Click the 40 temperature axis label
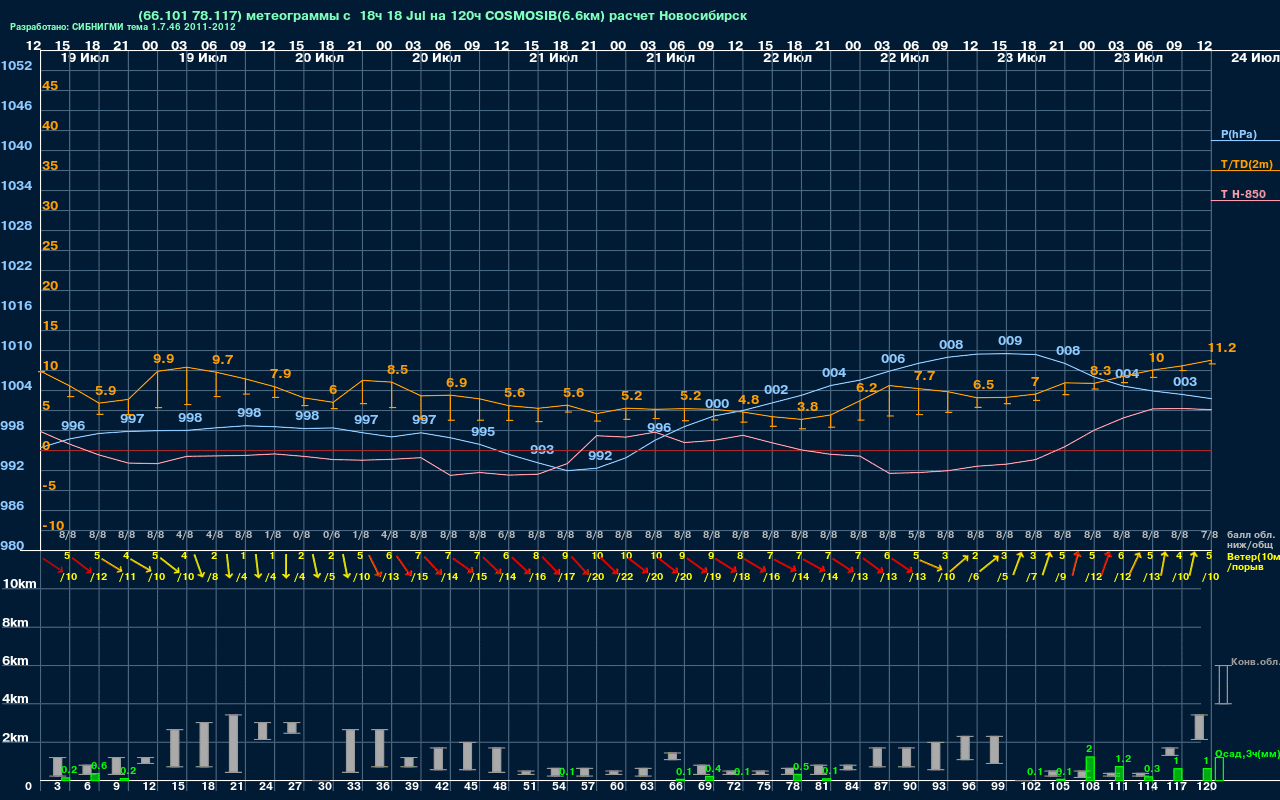Viewport: 1280px width, 800px height. [50, 126]
